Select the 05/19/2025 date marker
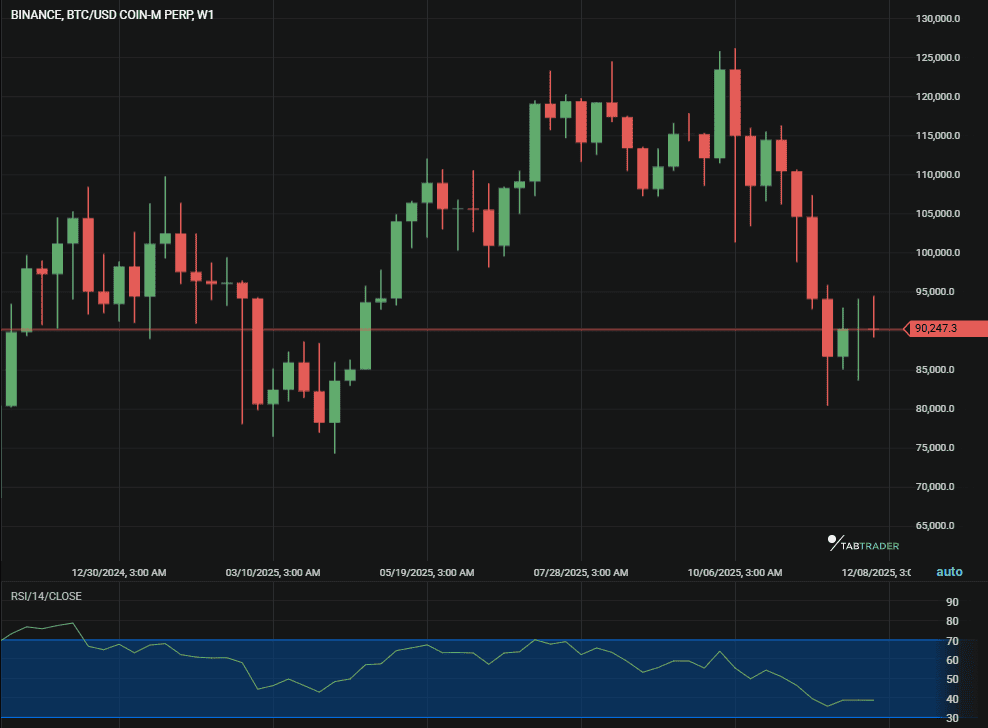Viewport: 988px width, 728px height. [427, 573]
